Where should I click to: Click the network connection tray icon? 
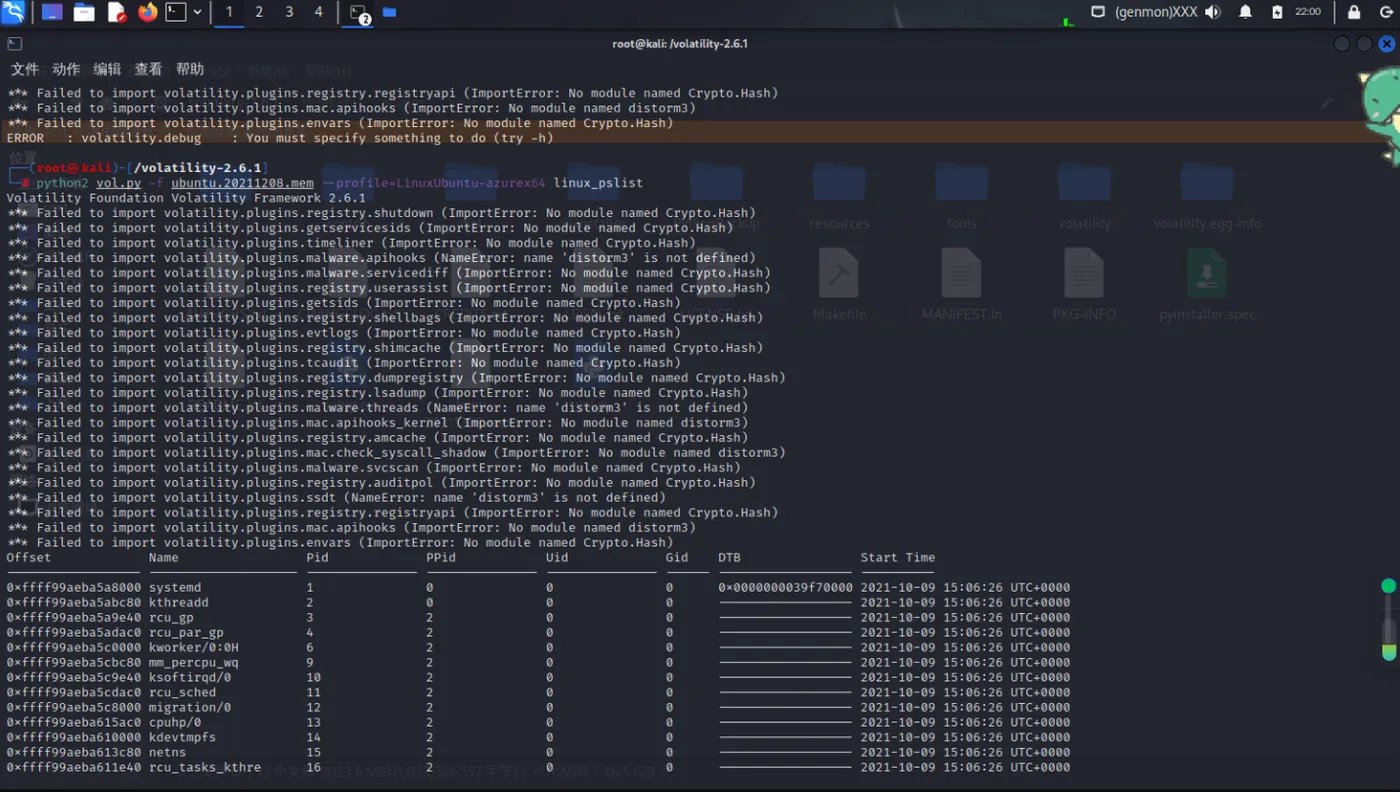point(1098,12)
